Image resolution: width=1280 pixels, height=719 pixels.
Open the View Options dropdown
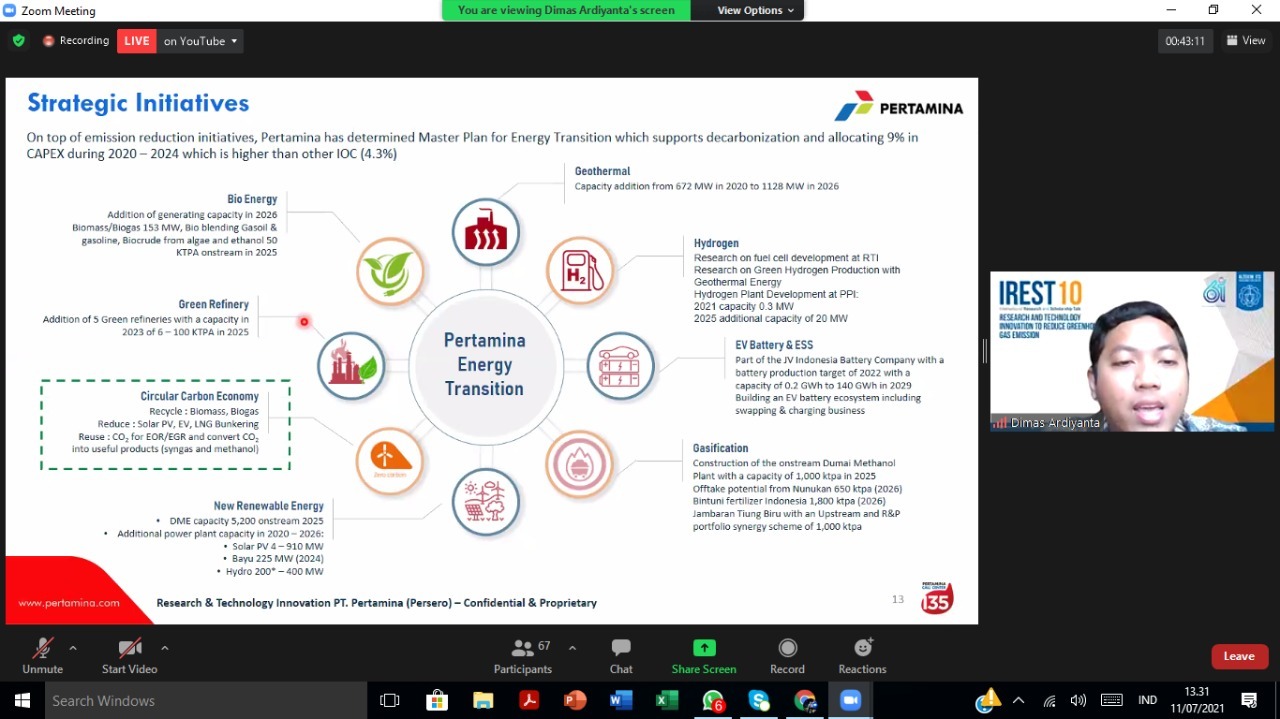click(755, 10)
